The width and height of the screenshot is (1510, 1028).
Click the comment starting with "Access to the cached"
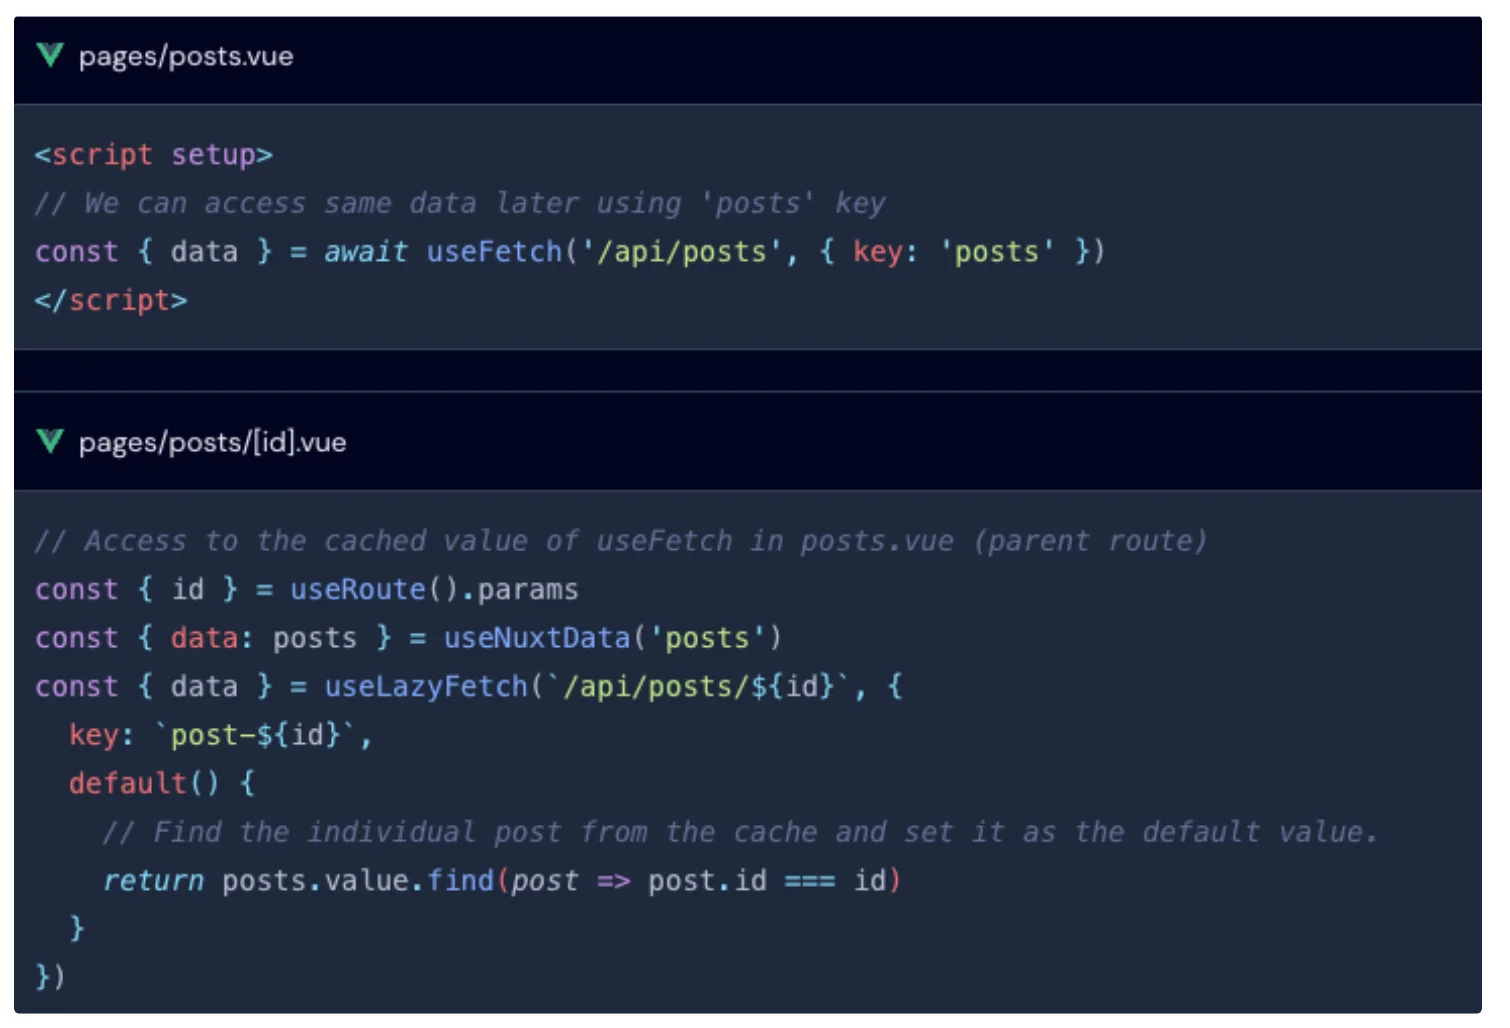[620, 541]
